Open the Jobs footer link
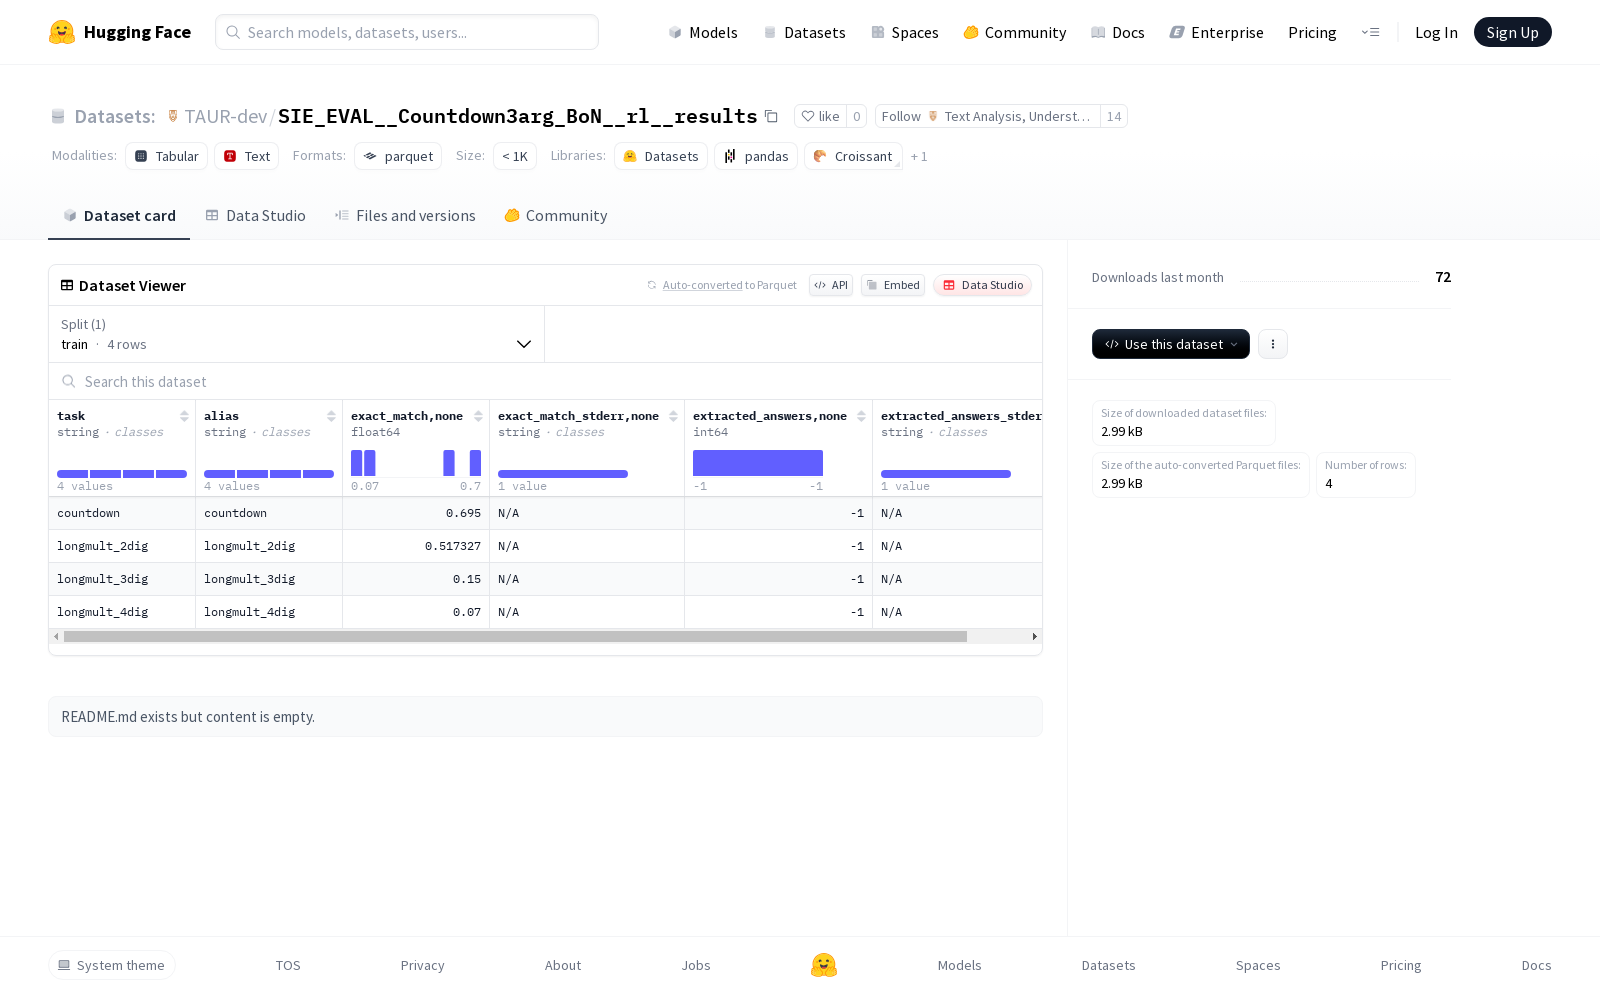The height and width of the screenshot is (1000, 1600). tap(696, 965)
